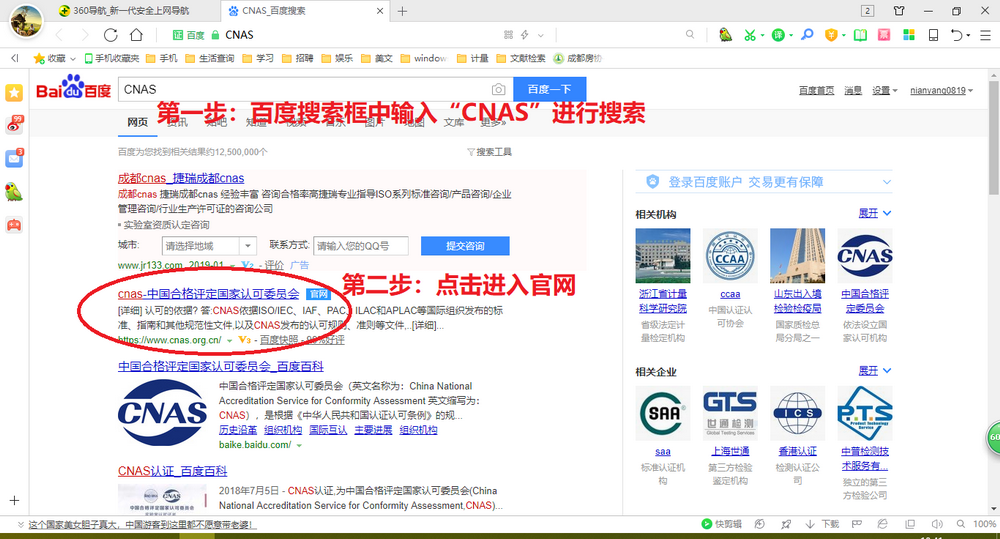The width and height of the screenshot is (1000, 539).
Task: Click the undo closed tab arrow icon
Action: pos(957,35)
